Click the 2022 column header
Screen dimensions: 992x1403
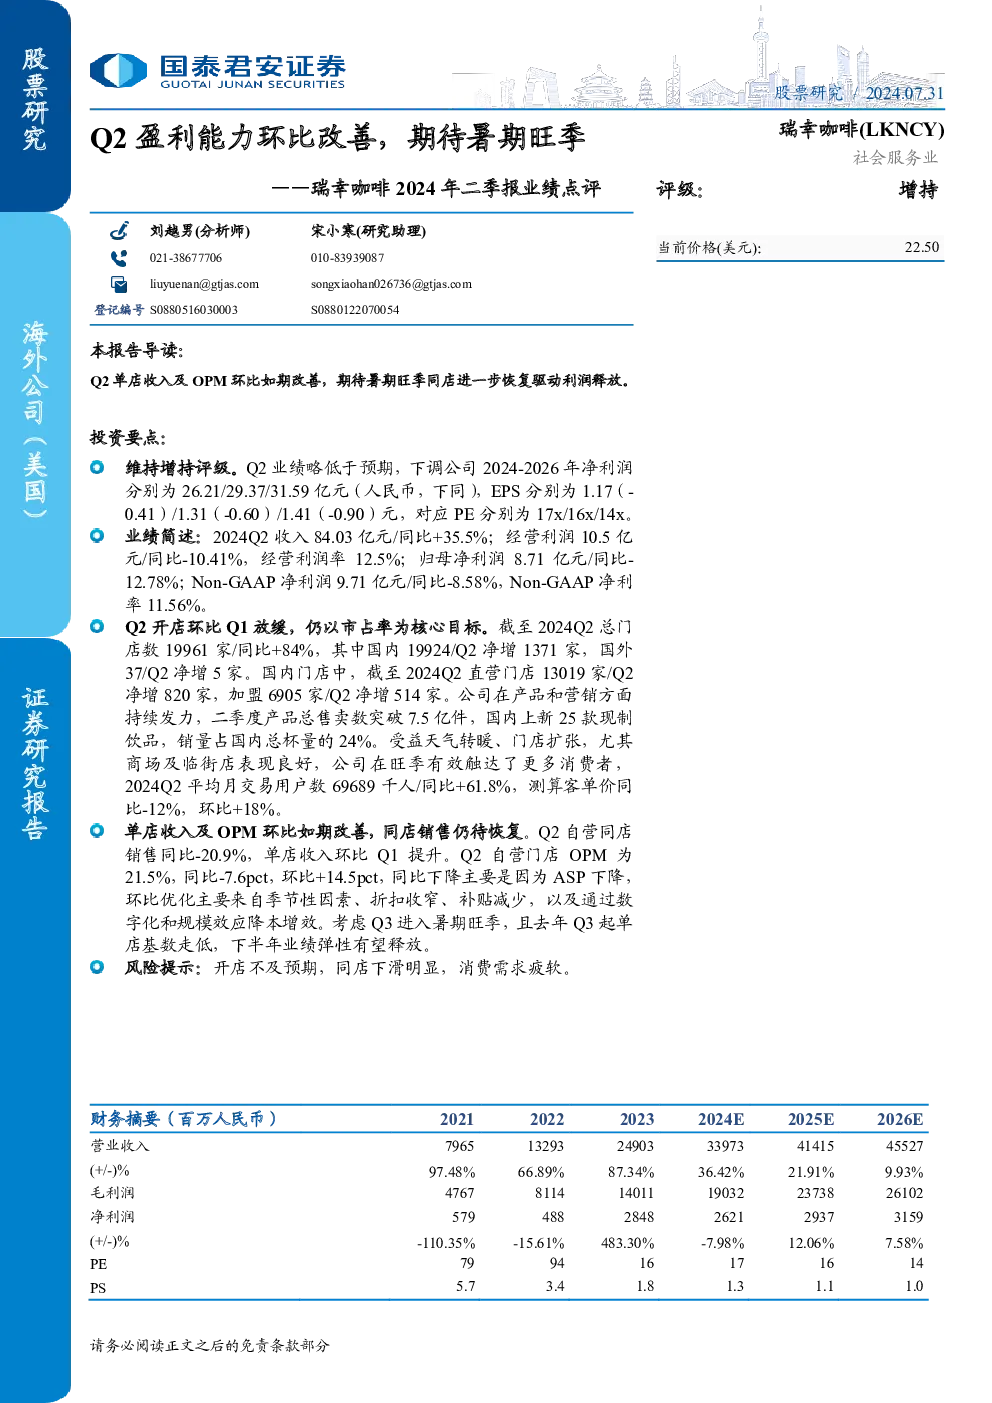tap(547, 1120)
